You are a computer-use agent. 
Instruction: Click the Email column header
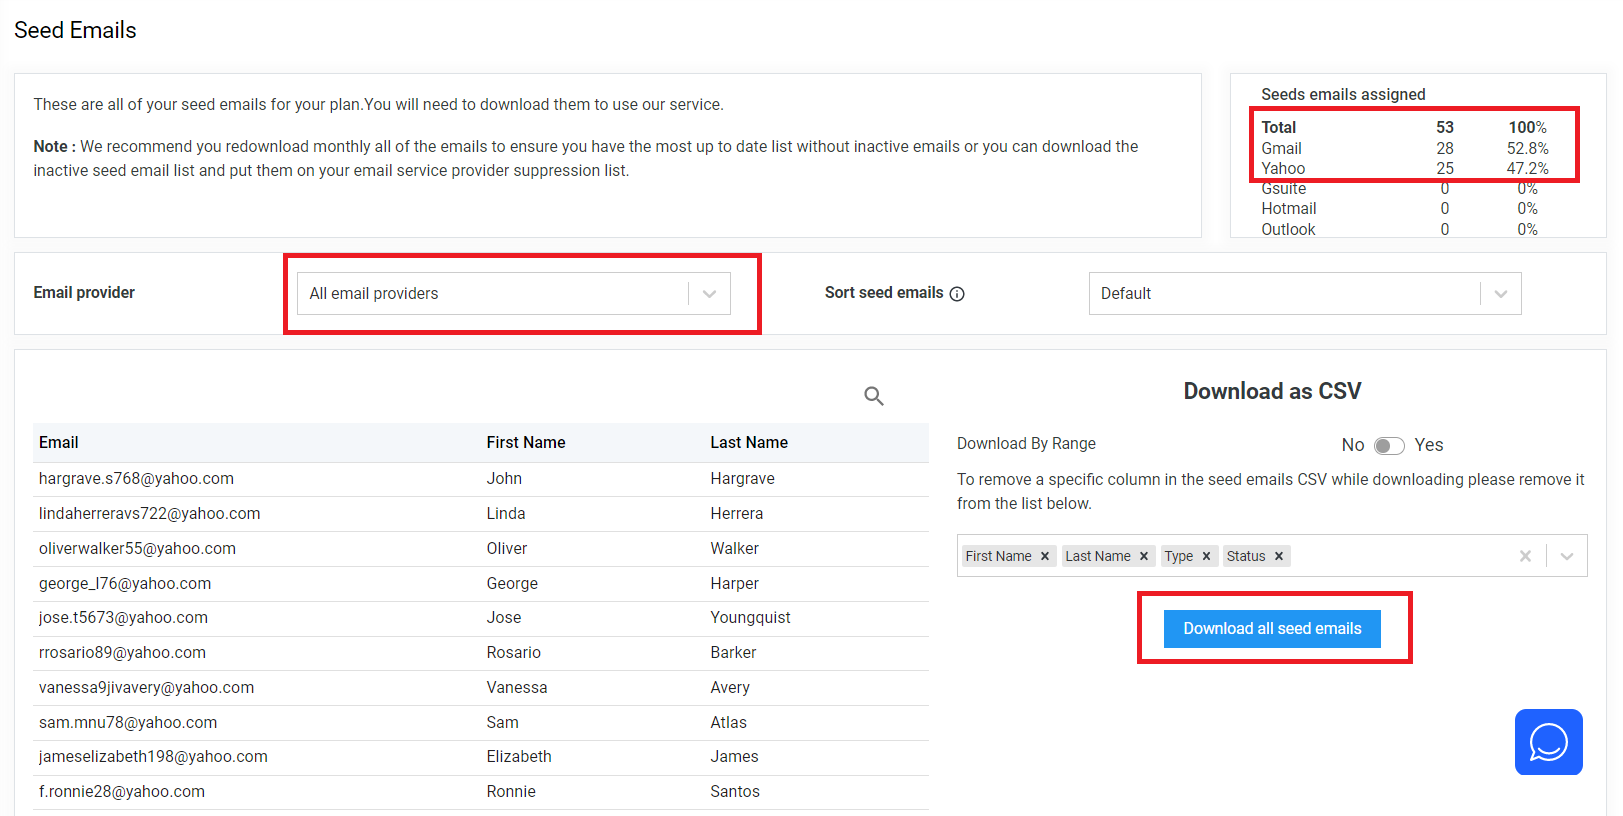[59, 442]
